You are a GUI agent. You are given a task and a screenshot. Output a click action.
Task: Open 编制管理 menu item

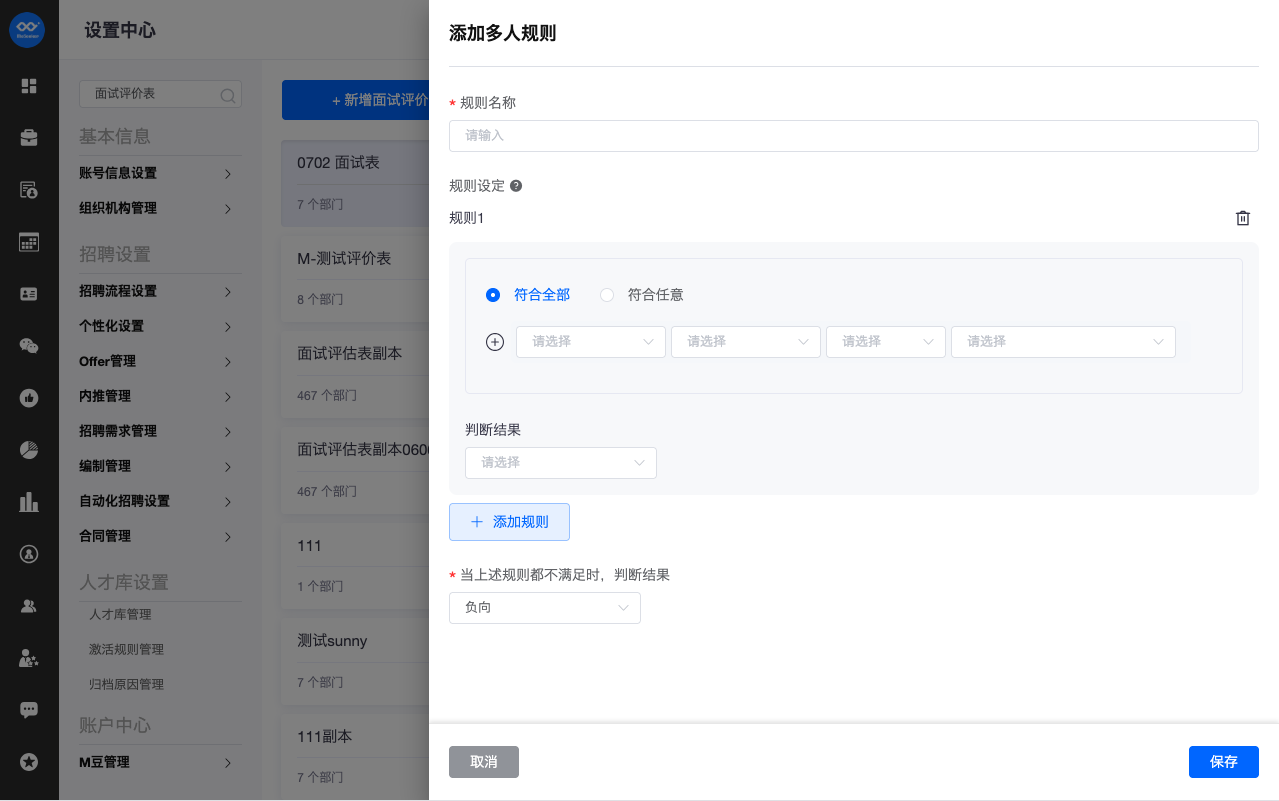click(160, 466)
